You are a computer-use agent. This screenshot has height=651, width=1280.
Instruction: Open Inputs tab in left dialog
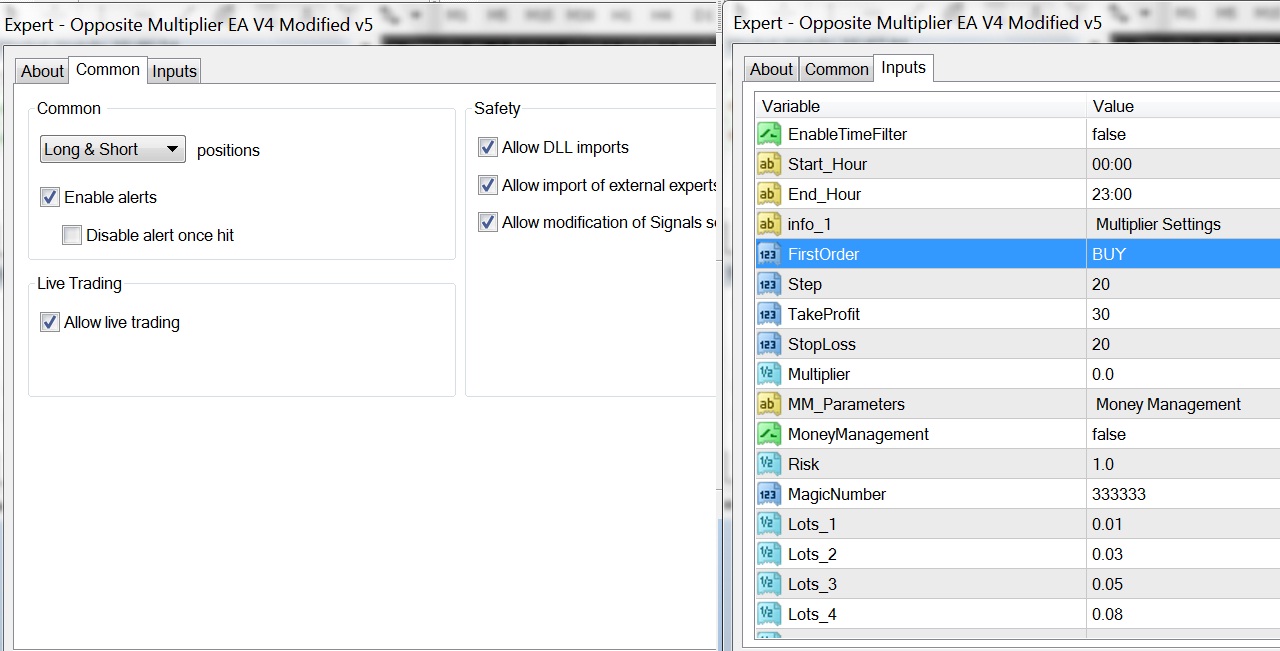[x=174, y=71]
